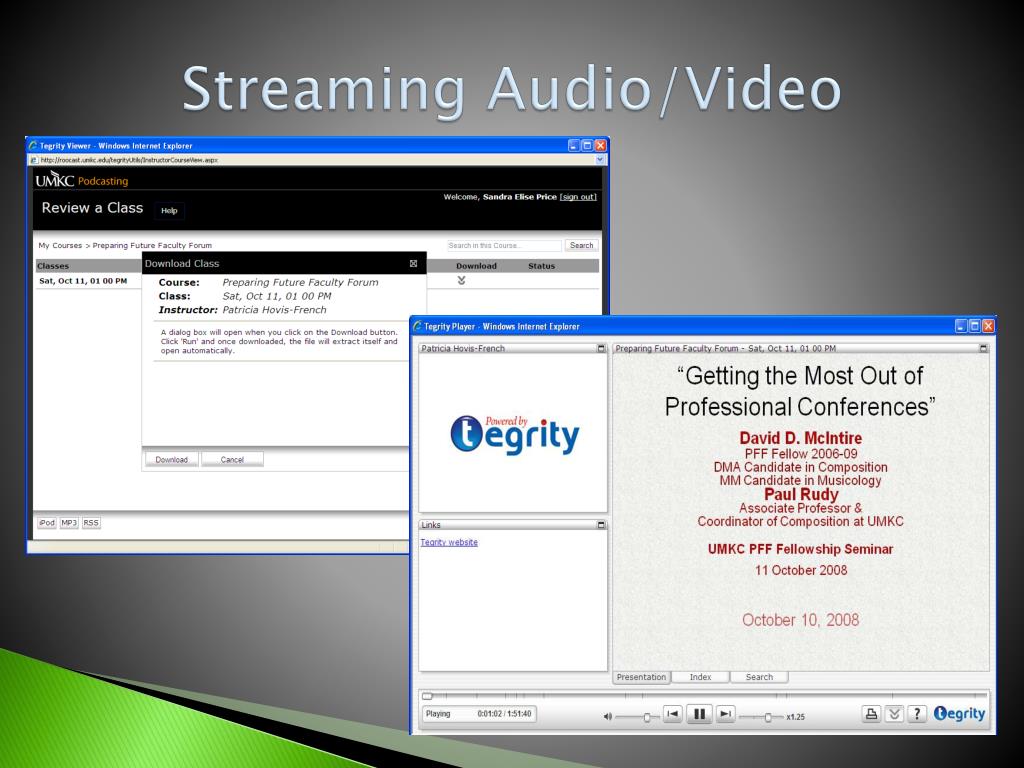Image resolution: width=1024 pixels, height=768 pixels.
Task: Switch to the Index tab
Action: [700, 677]
